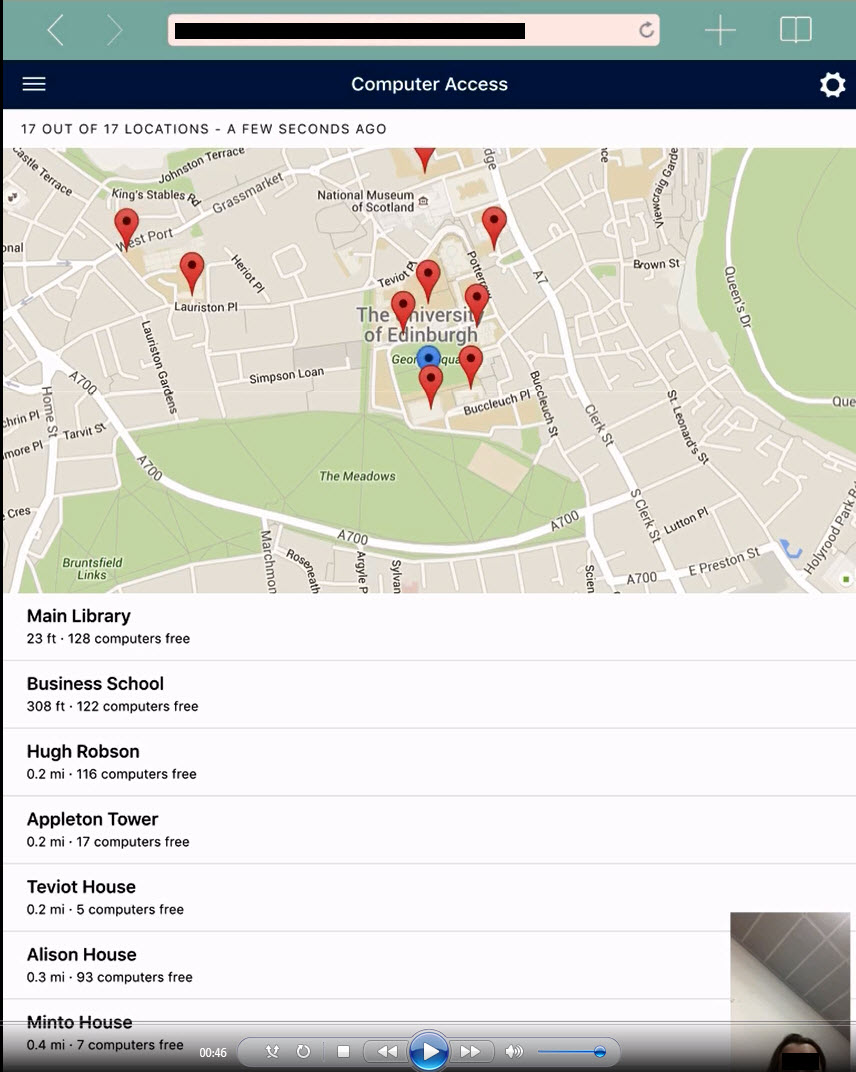The width and height of the screenshot is (856, 1072).
Task: Click the museum icon beside National Museum
Action: pos(423,201)
